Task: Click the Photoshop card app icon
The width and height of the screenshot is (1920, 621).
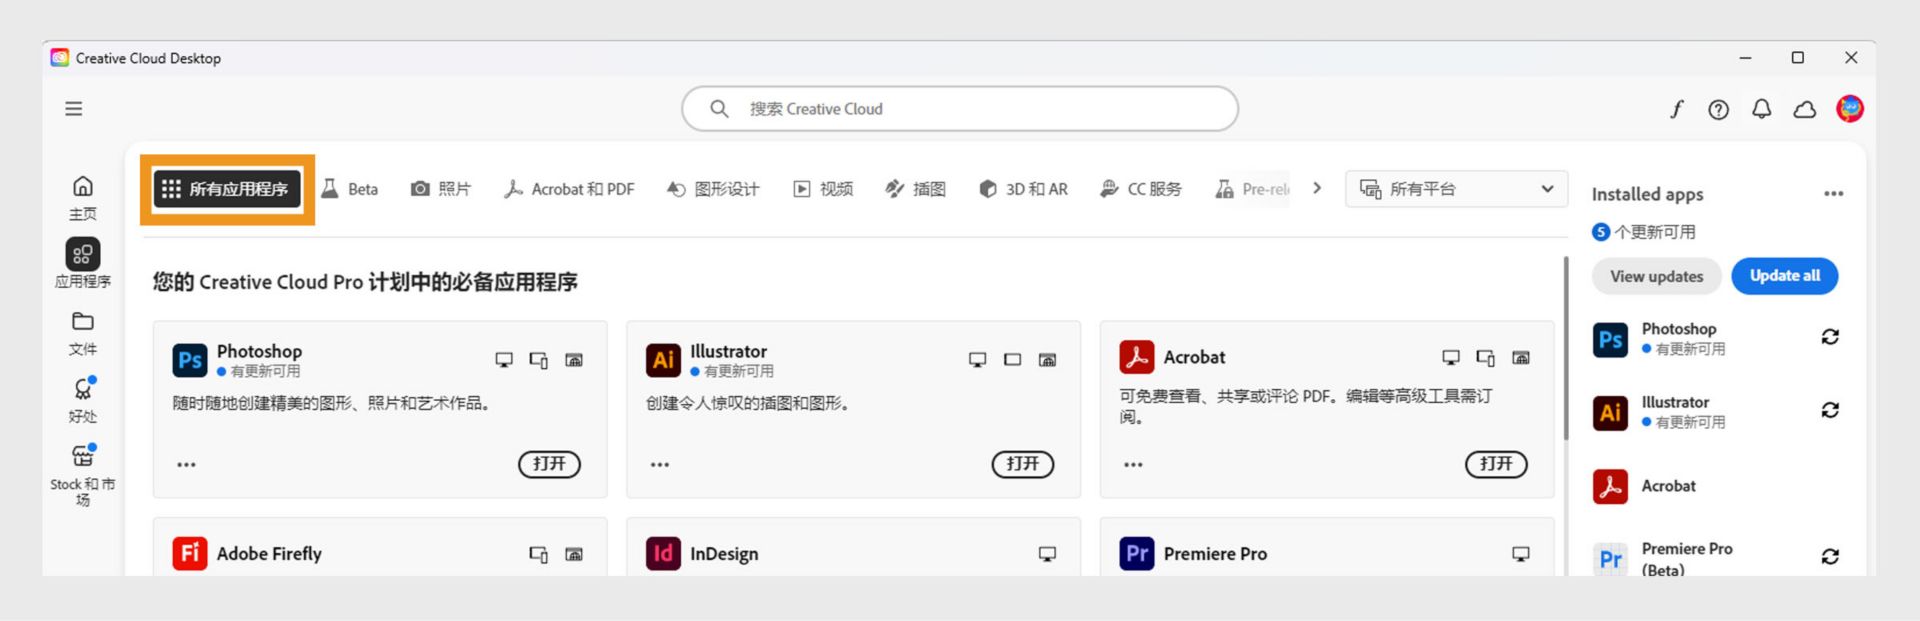Action: pos(190,360)
